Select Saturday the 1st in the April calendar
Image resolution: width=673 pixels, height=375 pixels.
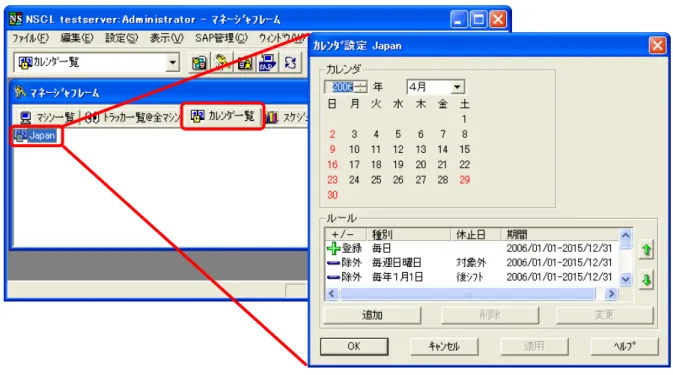[464, 119]
